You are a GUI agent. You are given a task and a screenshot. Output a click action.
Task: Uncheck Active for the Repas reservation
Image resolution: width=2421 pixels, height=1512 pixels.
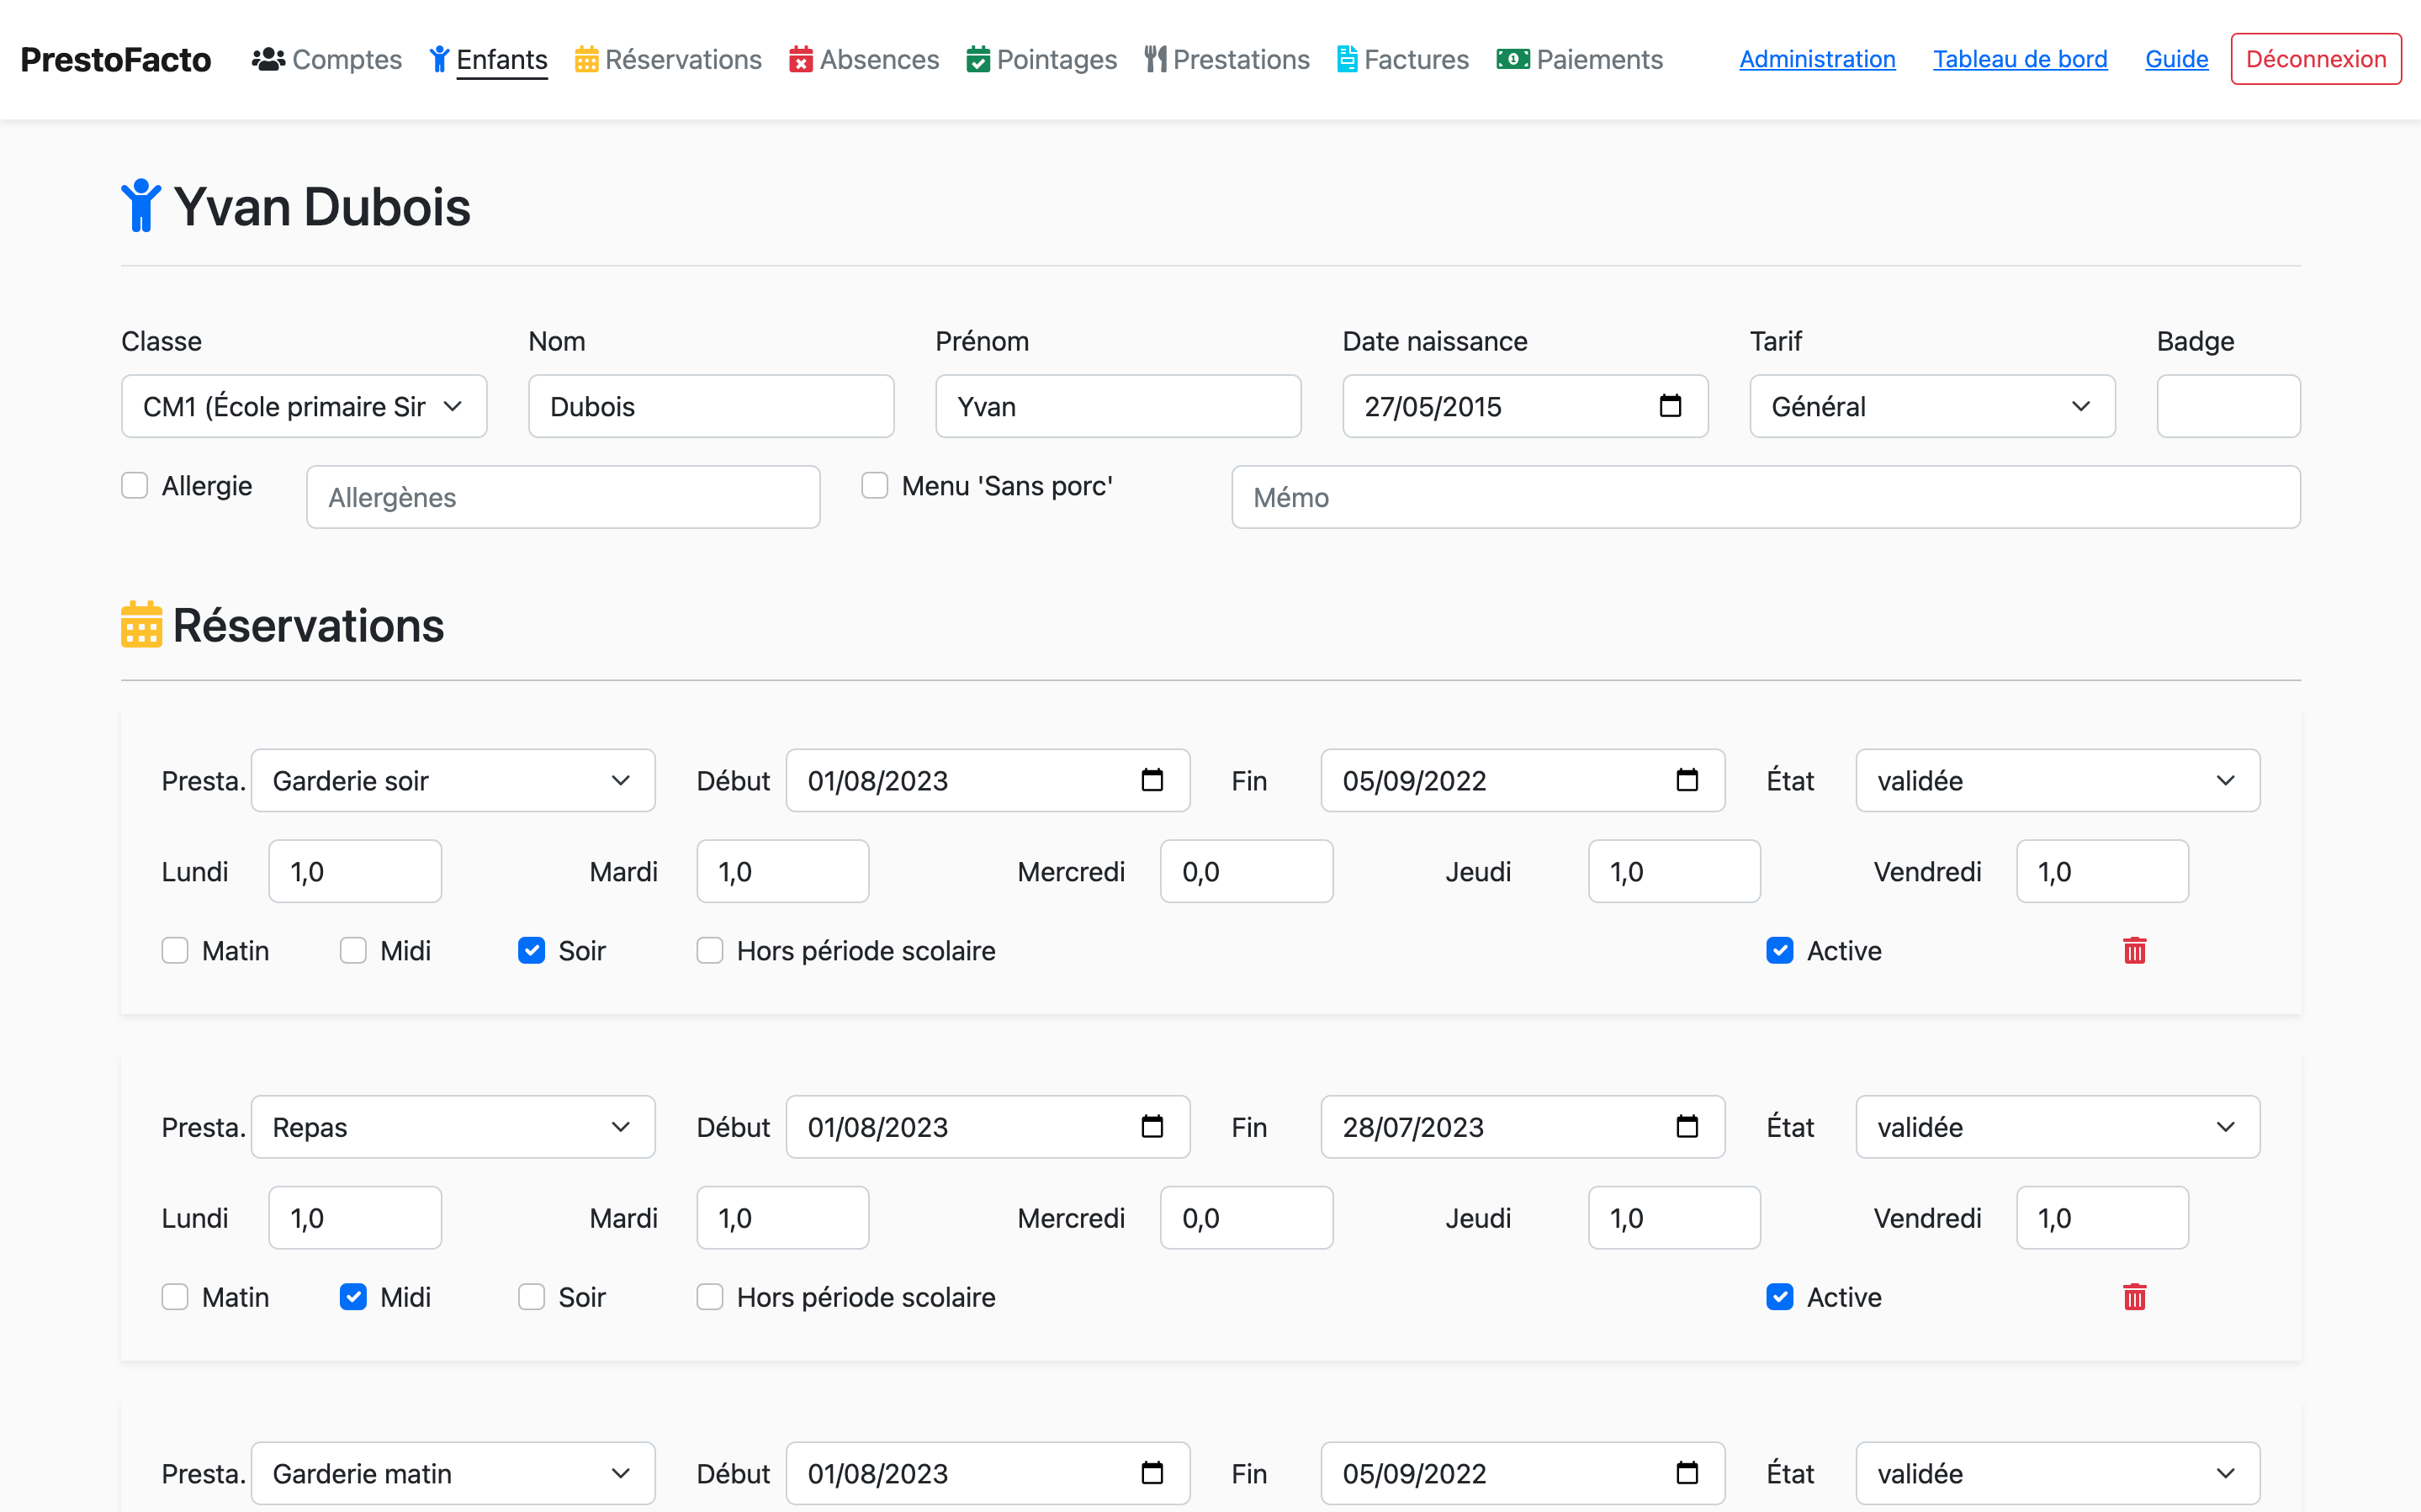tap(1779, 1297)
